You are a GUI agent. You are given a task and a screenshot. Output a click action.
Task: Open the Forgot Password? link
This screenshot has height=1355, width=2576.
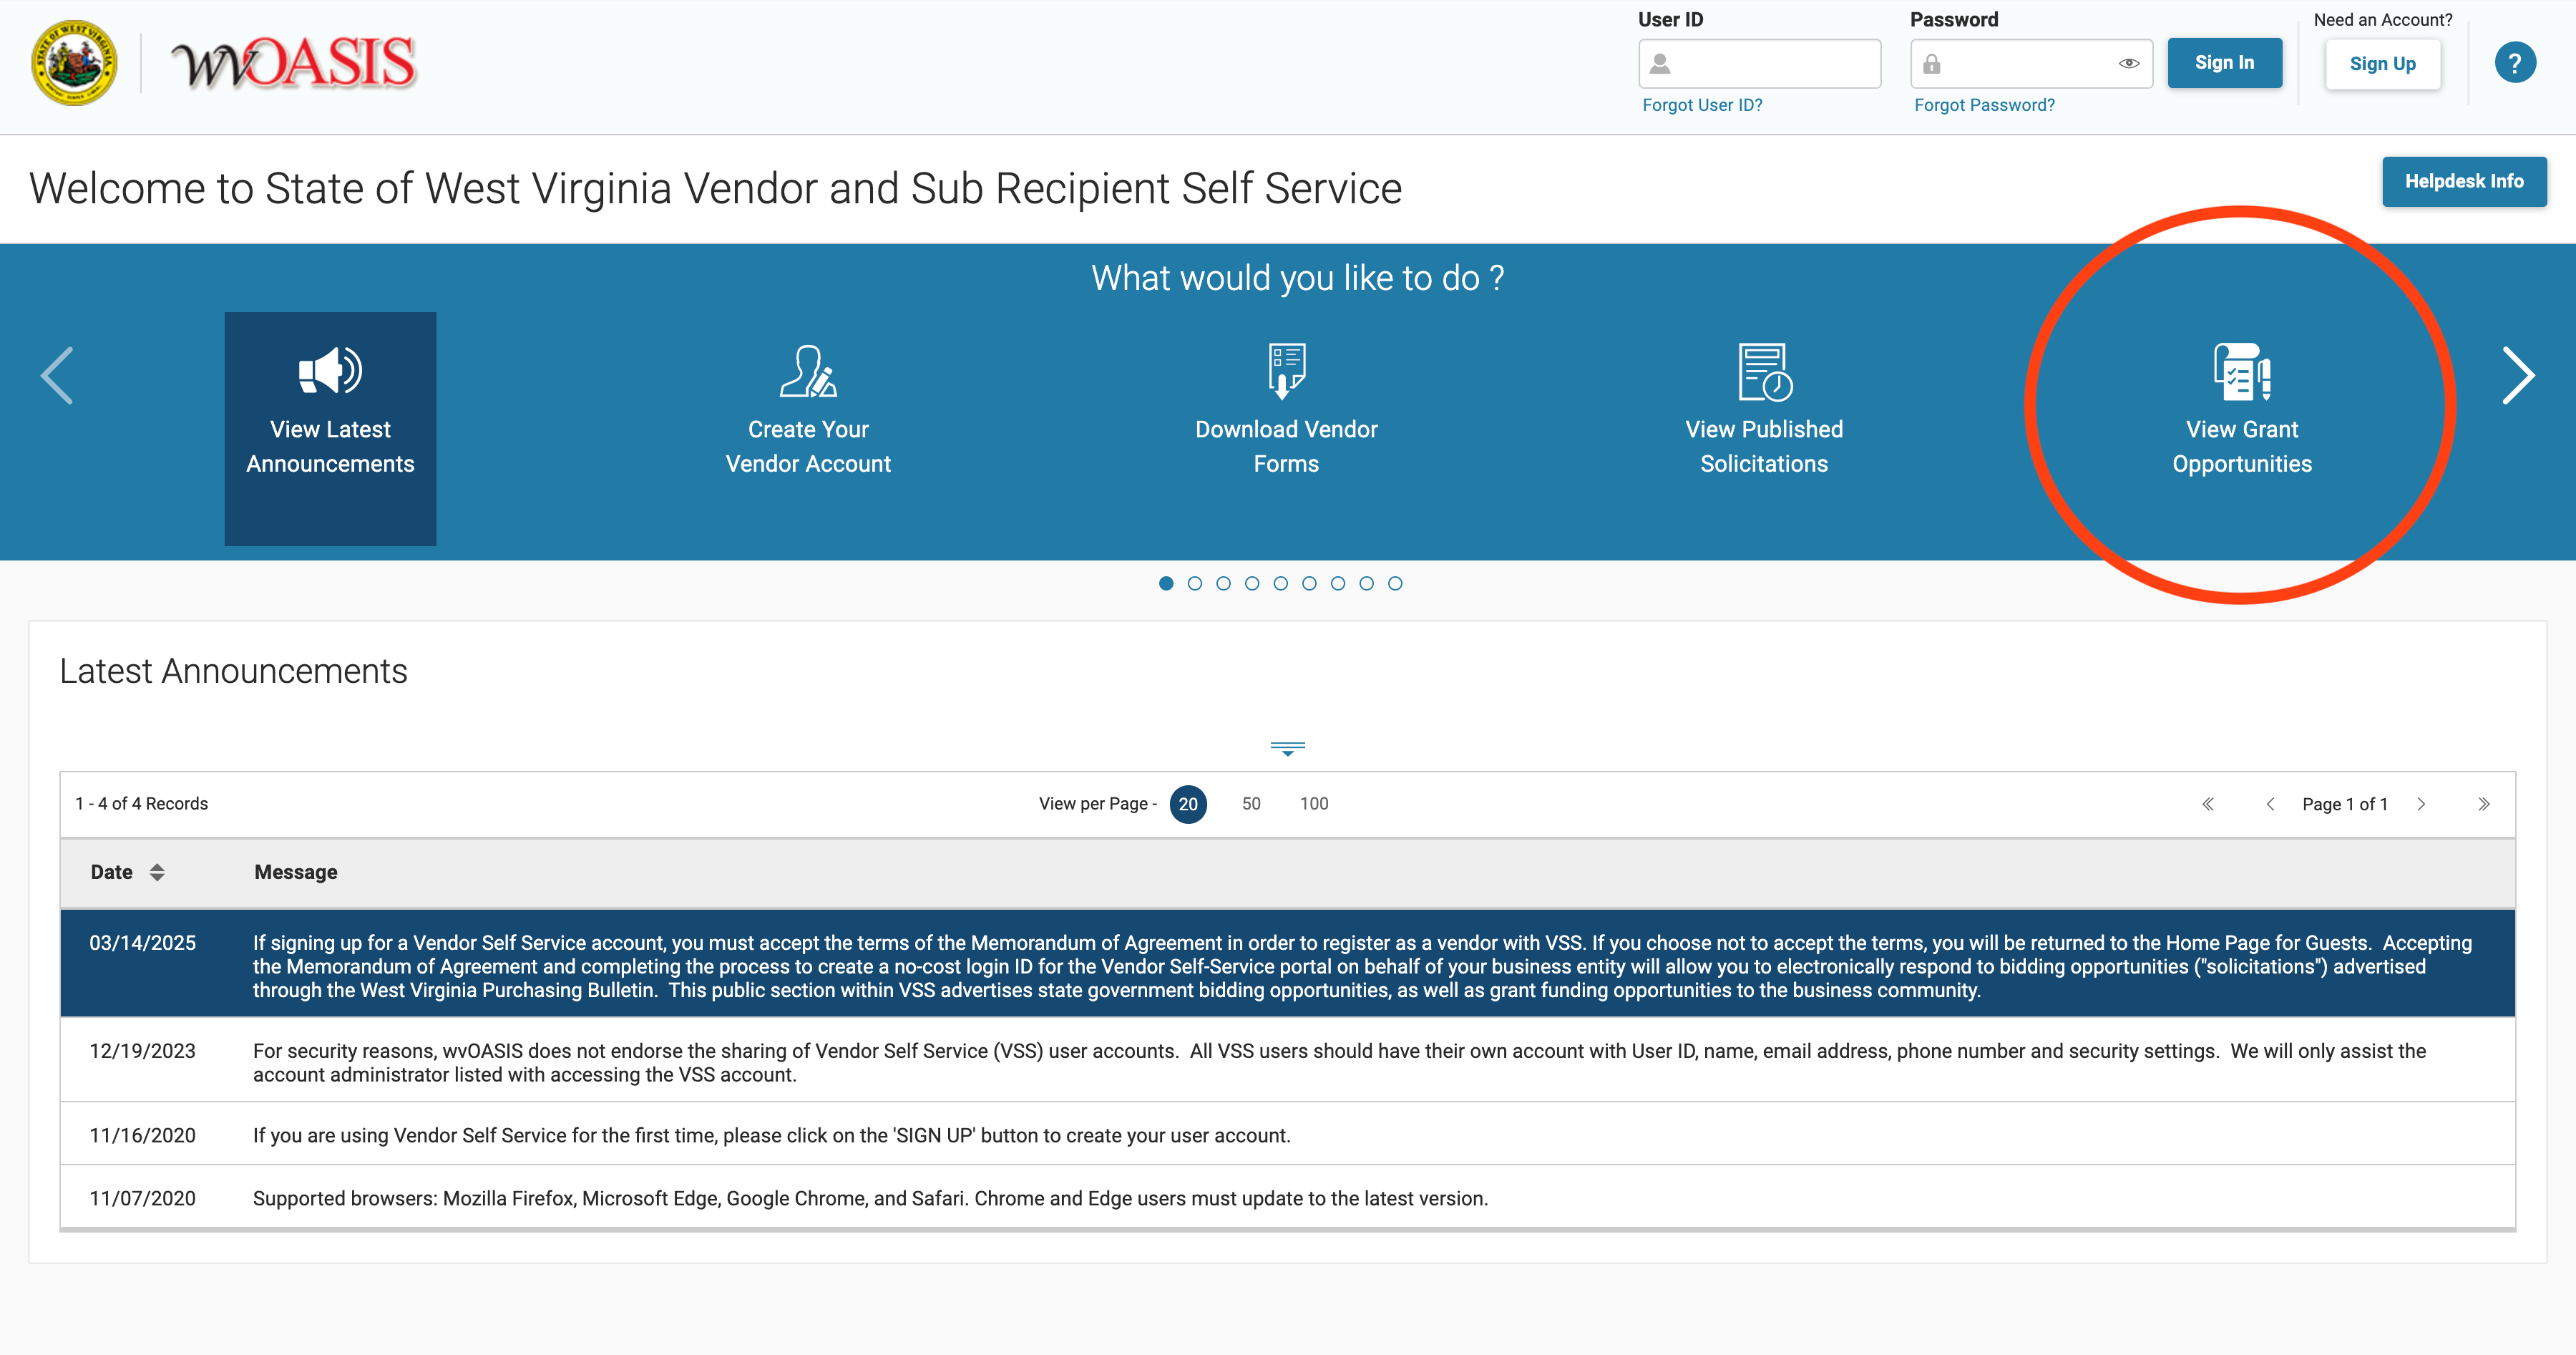[x=1984, y=105]
